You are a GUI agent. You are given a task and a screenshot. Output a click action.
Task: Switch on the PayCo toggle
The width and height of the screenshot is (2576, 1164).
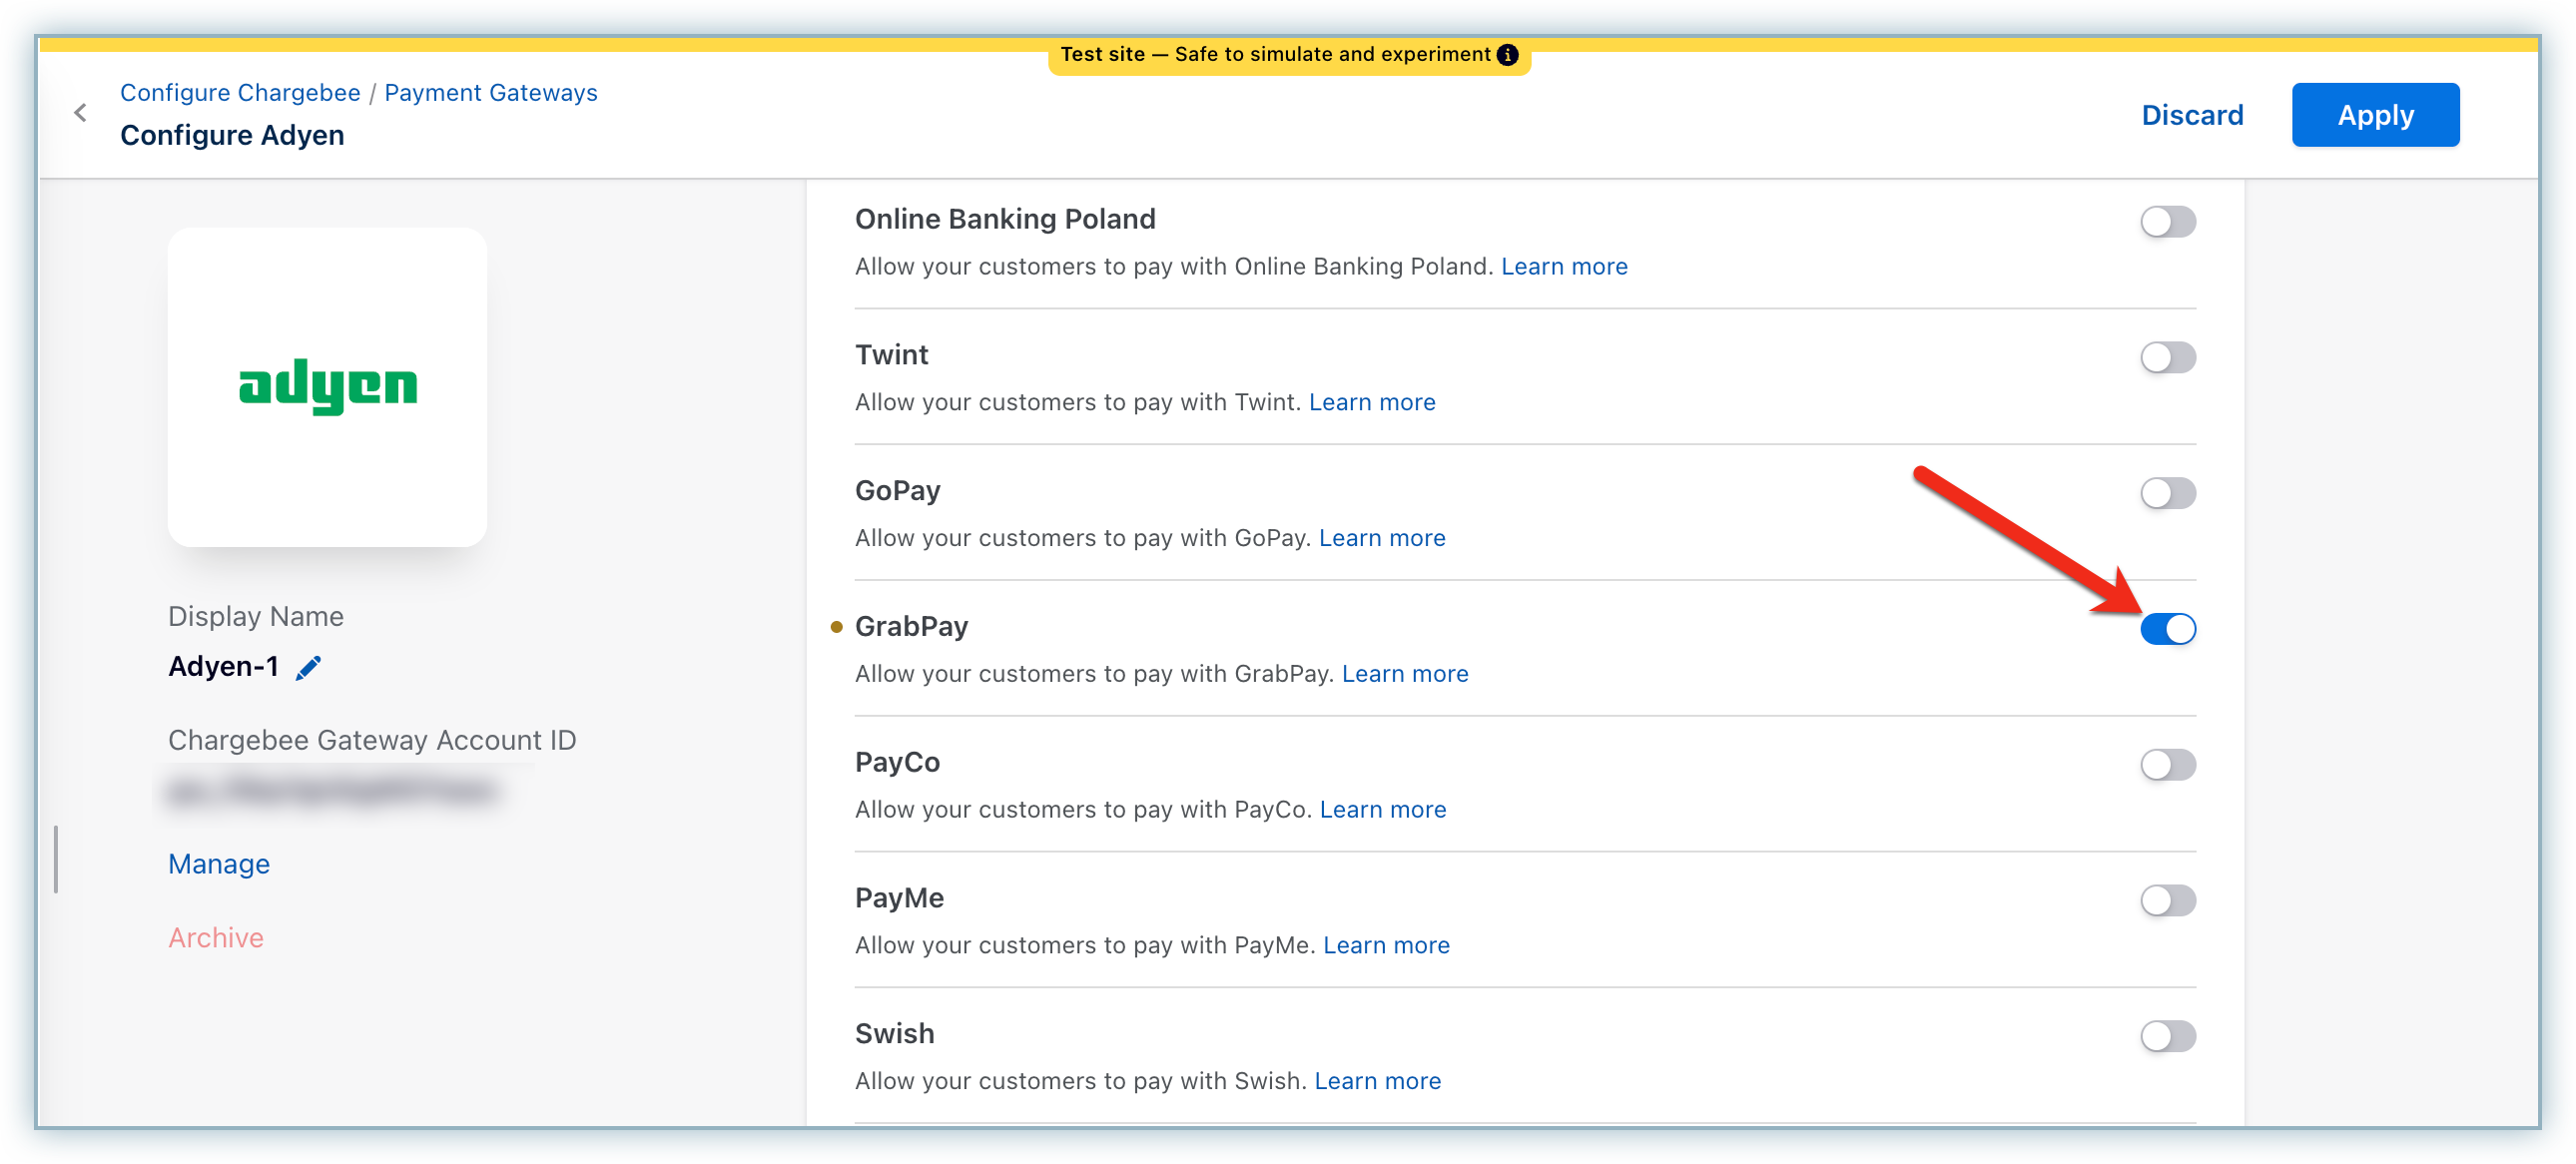coord(2167,765)
